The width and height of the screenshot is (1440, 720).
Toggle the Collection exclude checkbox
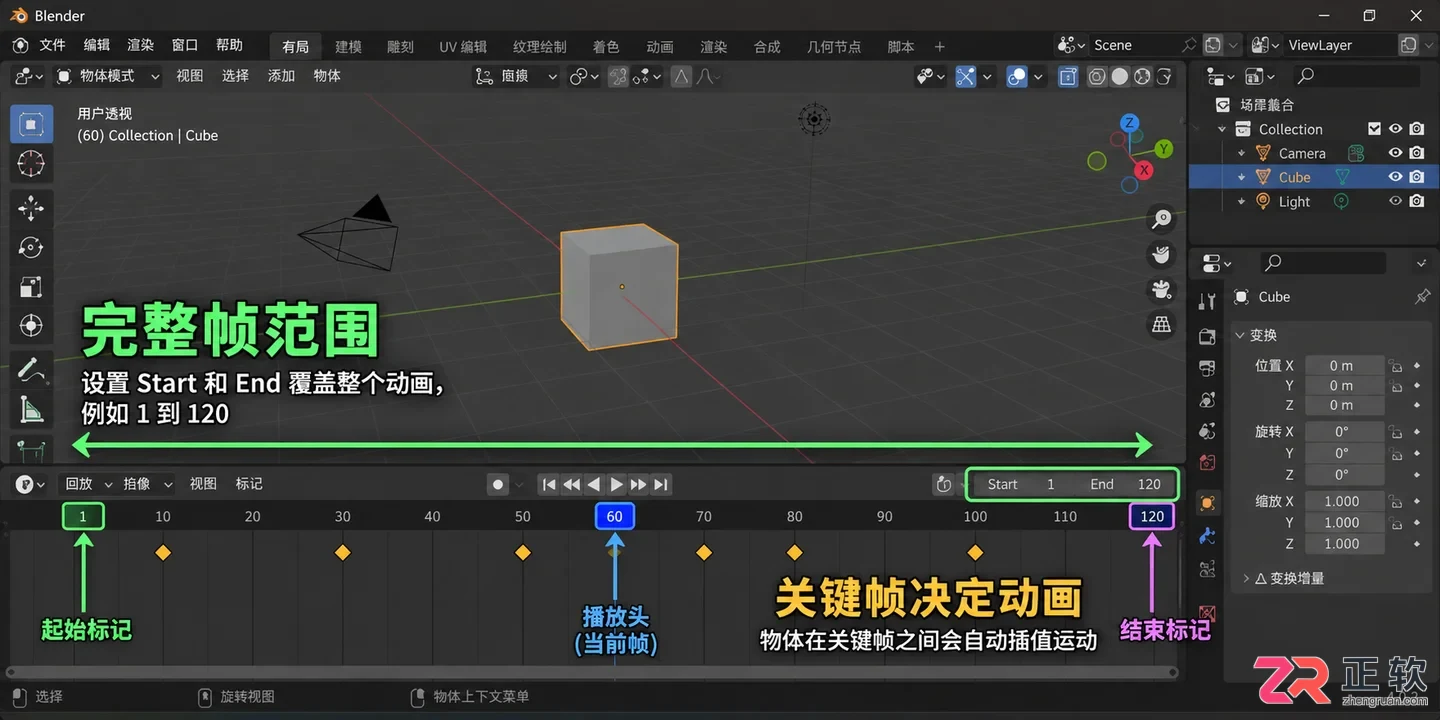tap(1374, 129)
